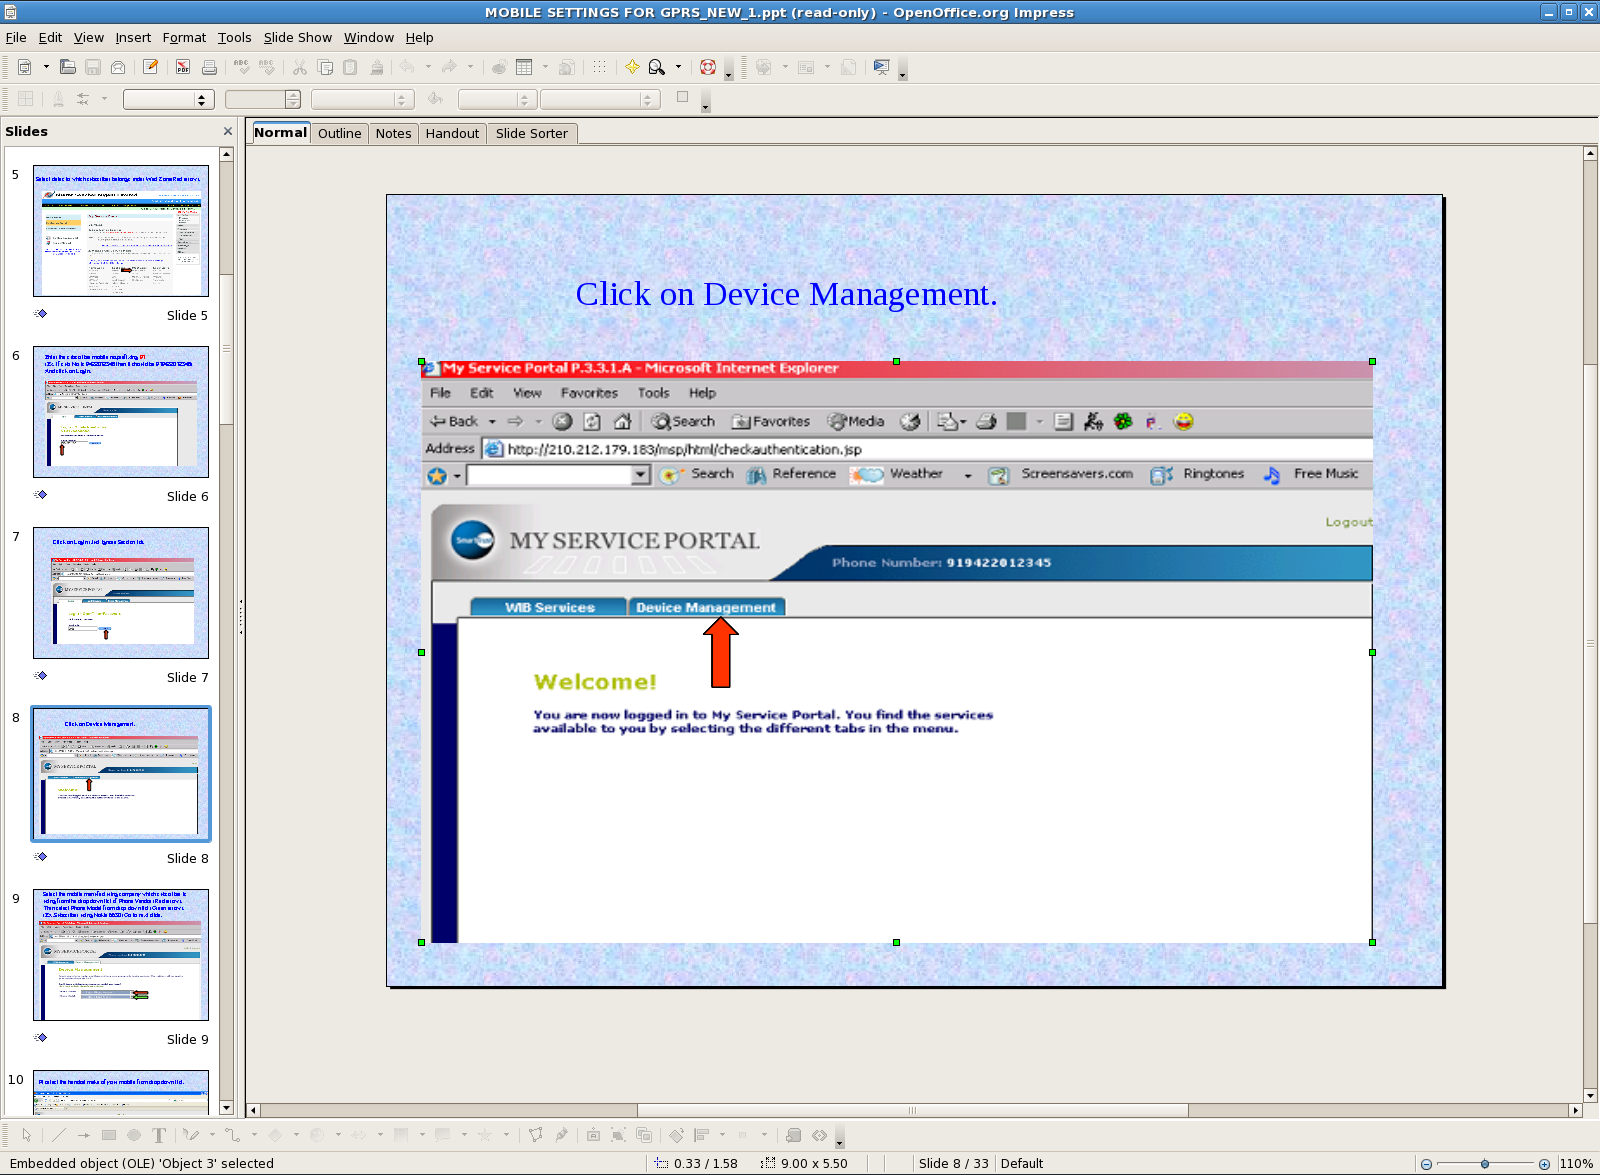Switch to the Slide Sorter tab

pos(532,134)
